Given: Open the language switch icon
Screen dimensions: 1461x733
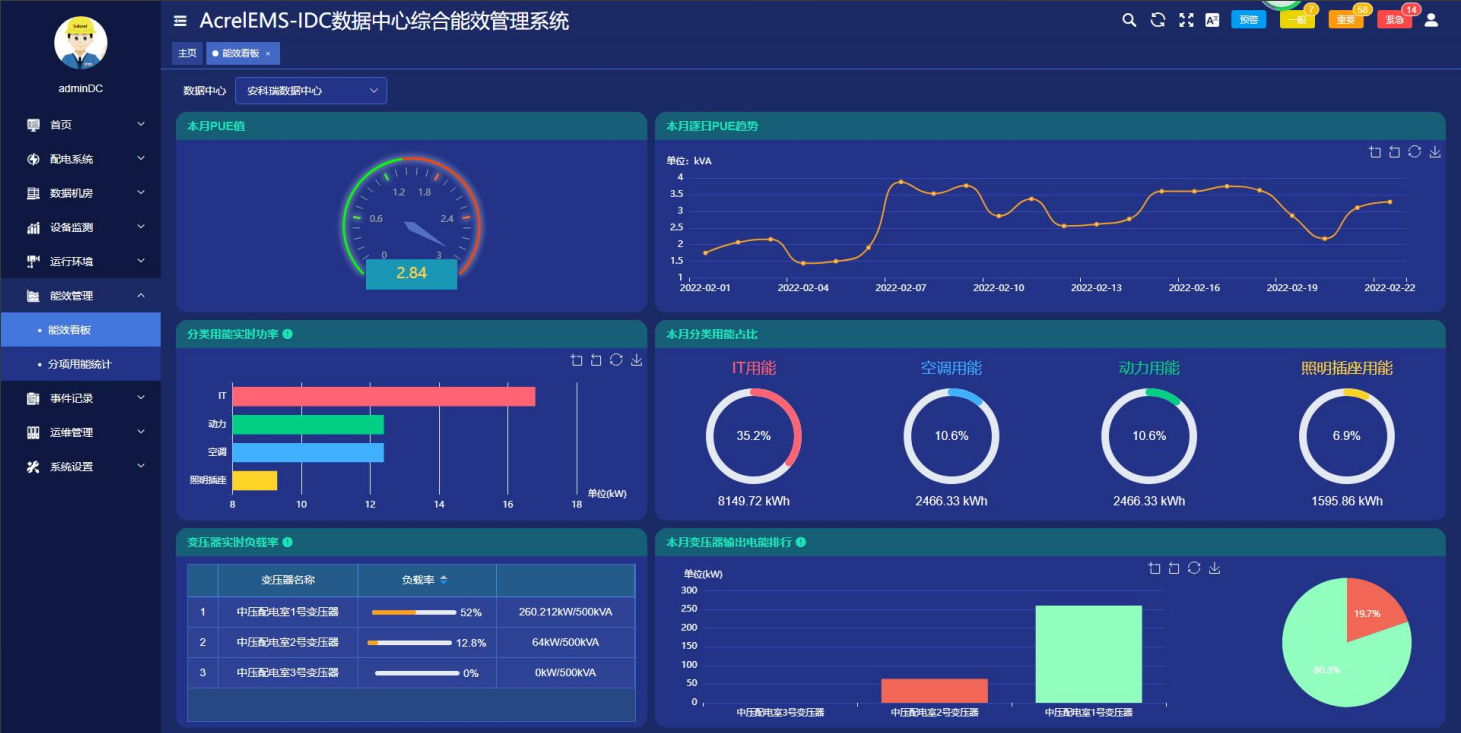Looking at the screenshot, I should coord(1212,20).
